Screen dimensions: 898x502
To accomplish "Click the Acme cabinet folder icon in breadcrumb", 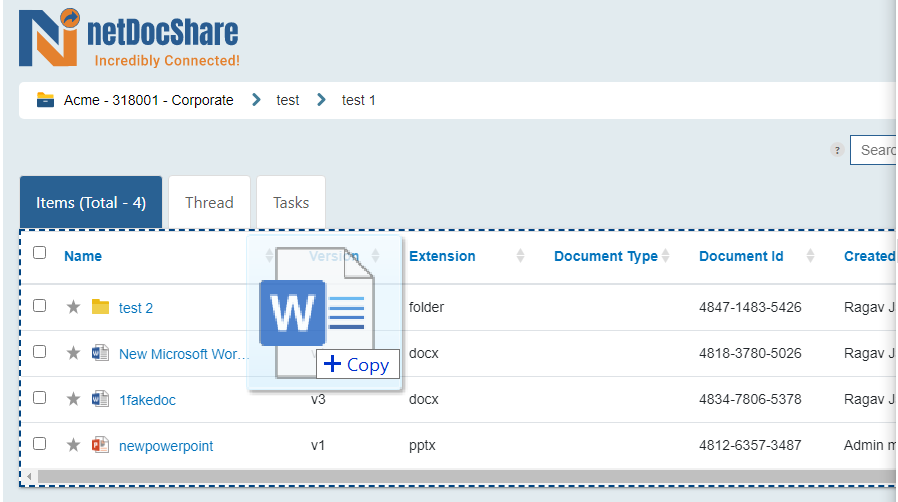I will (x=45, y=100).
